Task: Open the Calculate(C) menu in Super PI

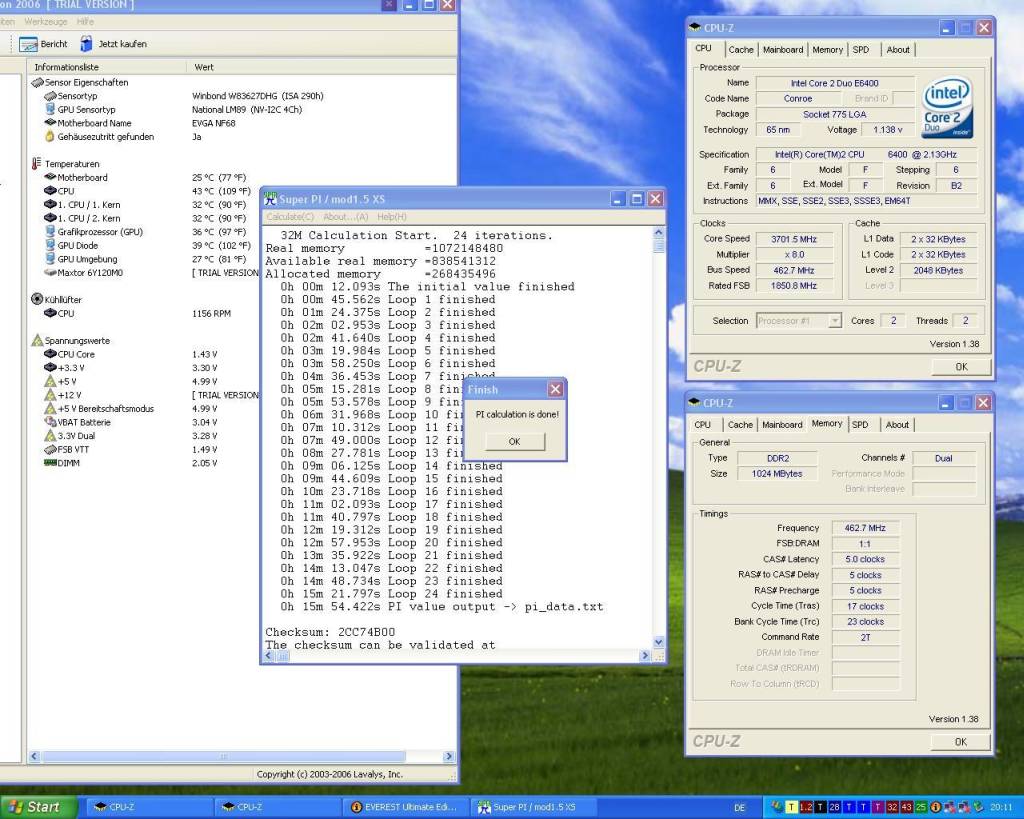Action: pyautogui.click(x=290, y=217)
